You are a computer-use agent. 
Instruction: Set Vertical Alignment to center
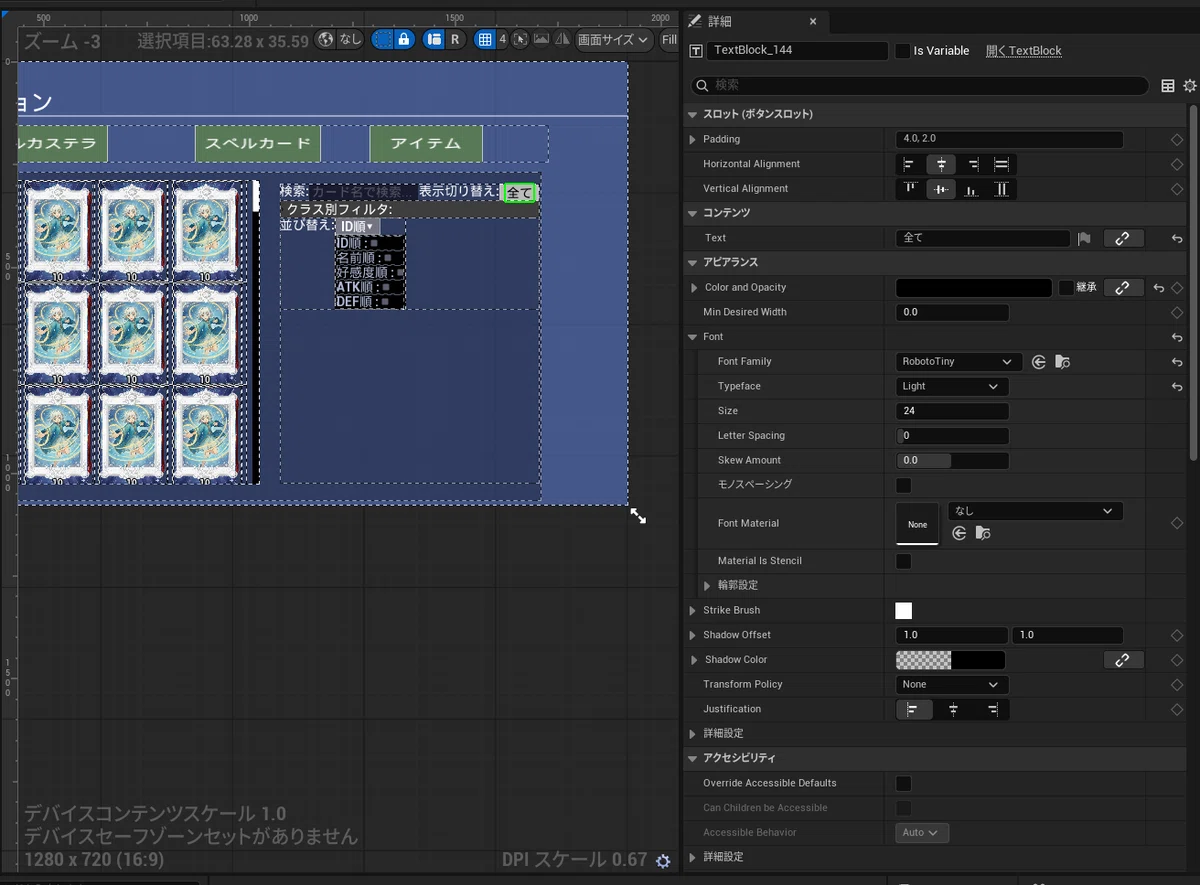pyautogui.click(x=940, y=189)
